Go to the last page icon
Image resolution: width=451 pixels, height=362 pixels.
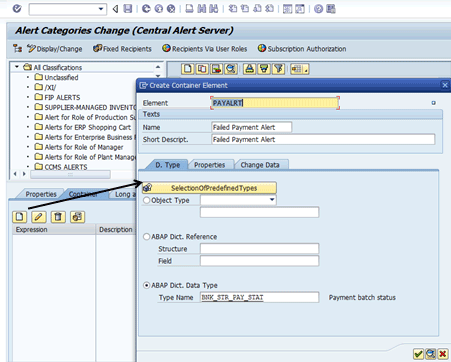269,9
